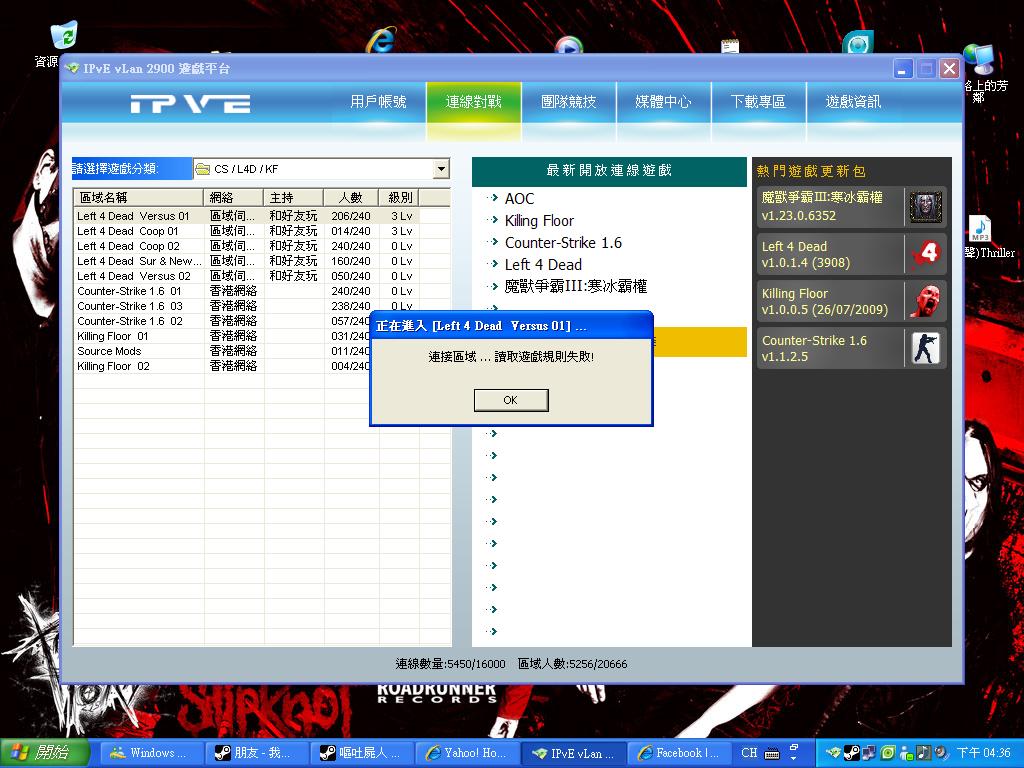The height and width of the screenshot is (768, 1024).
Task: Click the Left 4 Dead update icon
Action: click(925, 254)
